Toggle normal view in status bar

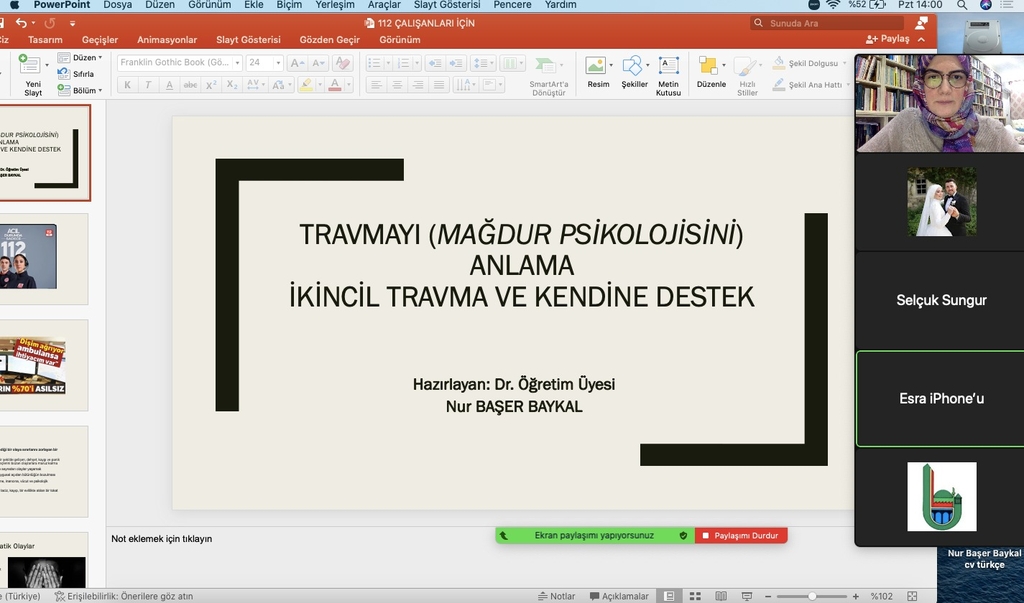click(x=668, y=596)
